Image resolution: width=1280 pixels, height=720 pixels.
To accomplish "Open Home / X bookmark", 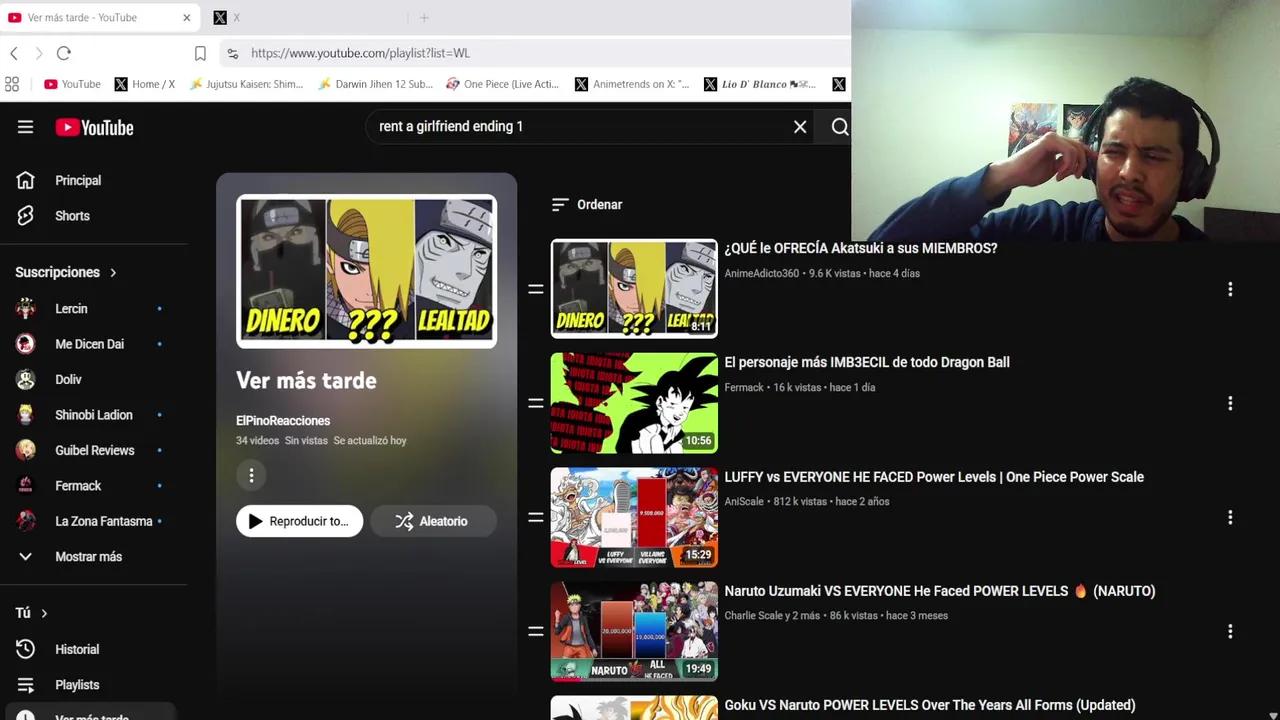I will tap(145, 84).
